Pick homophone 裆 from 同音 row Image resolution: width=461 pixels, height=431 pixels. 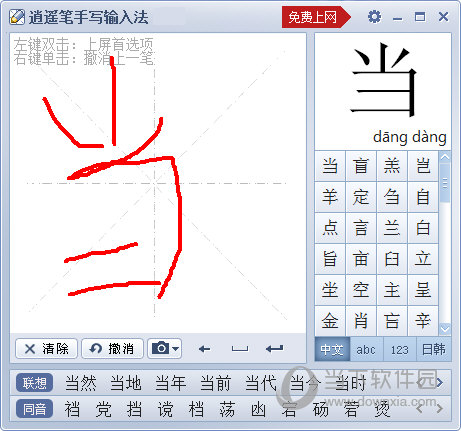click(x=72, y=409)
